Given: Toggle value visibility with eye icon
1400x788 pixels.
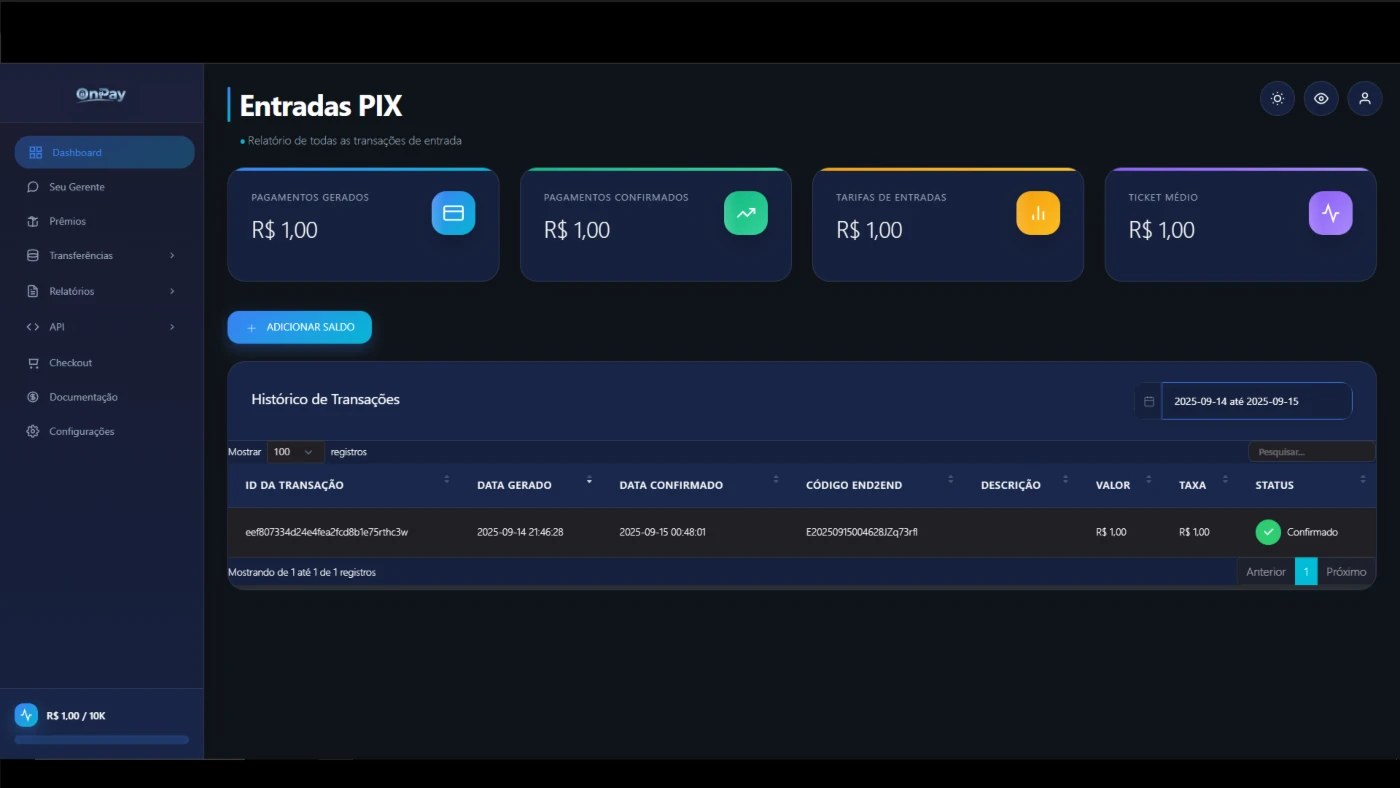Looking at the screenshot, I should (1321, 98).
